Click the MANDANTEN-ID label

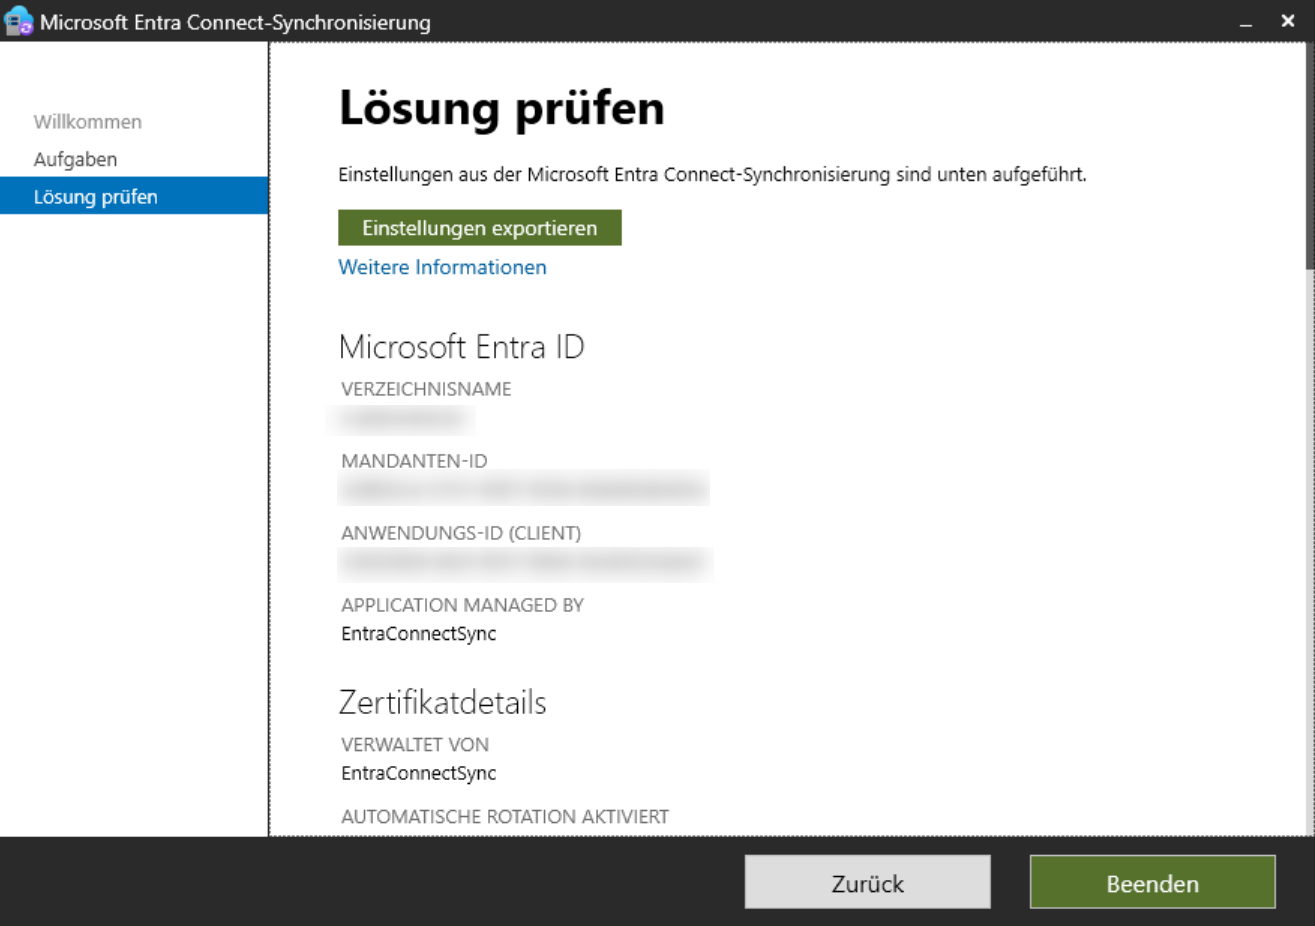tap(414, 461)
